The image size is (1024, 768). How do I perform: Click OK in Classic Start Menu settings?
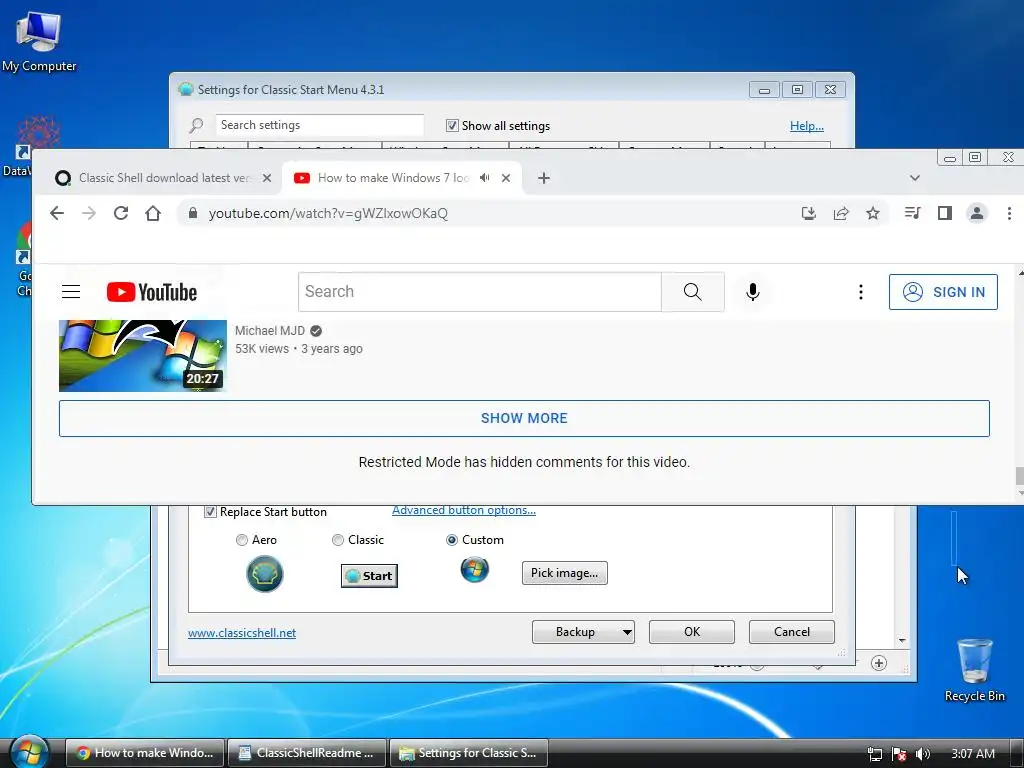click(x=692, y=632)
